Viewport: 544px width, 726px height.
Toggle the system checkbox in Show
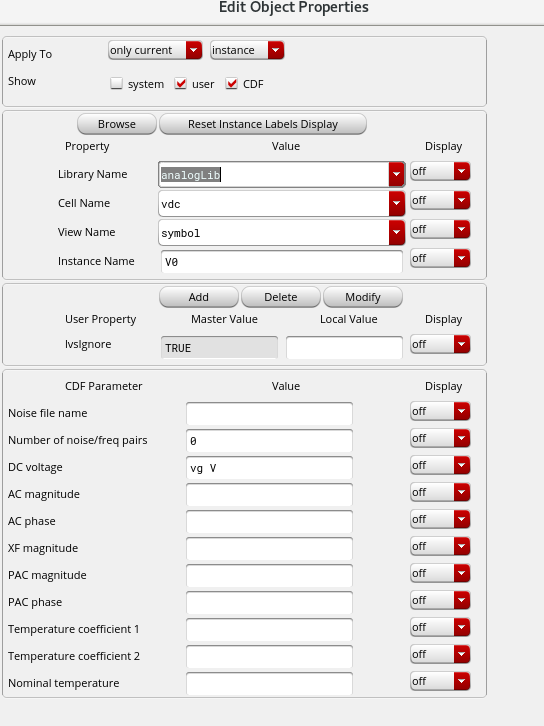(x=116, y=83)
